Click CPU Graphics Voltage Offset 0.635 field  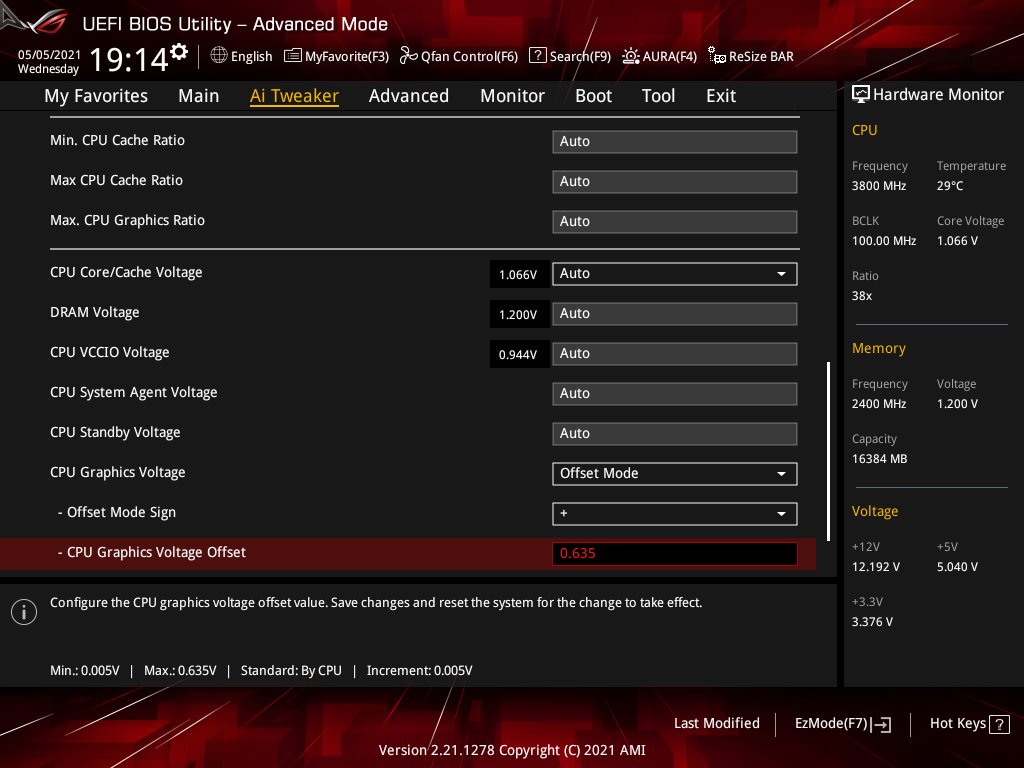pyautogui.click(x=675, y=553)
